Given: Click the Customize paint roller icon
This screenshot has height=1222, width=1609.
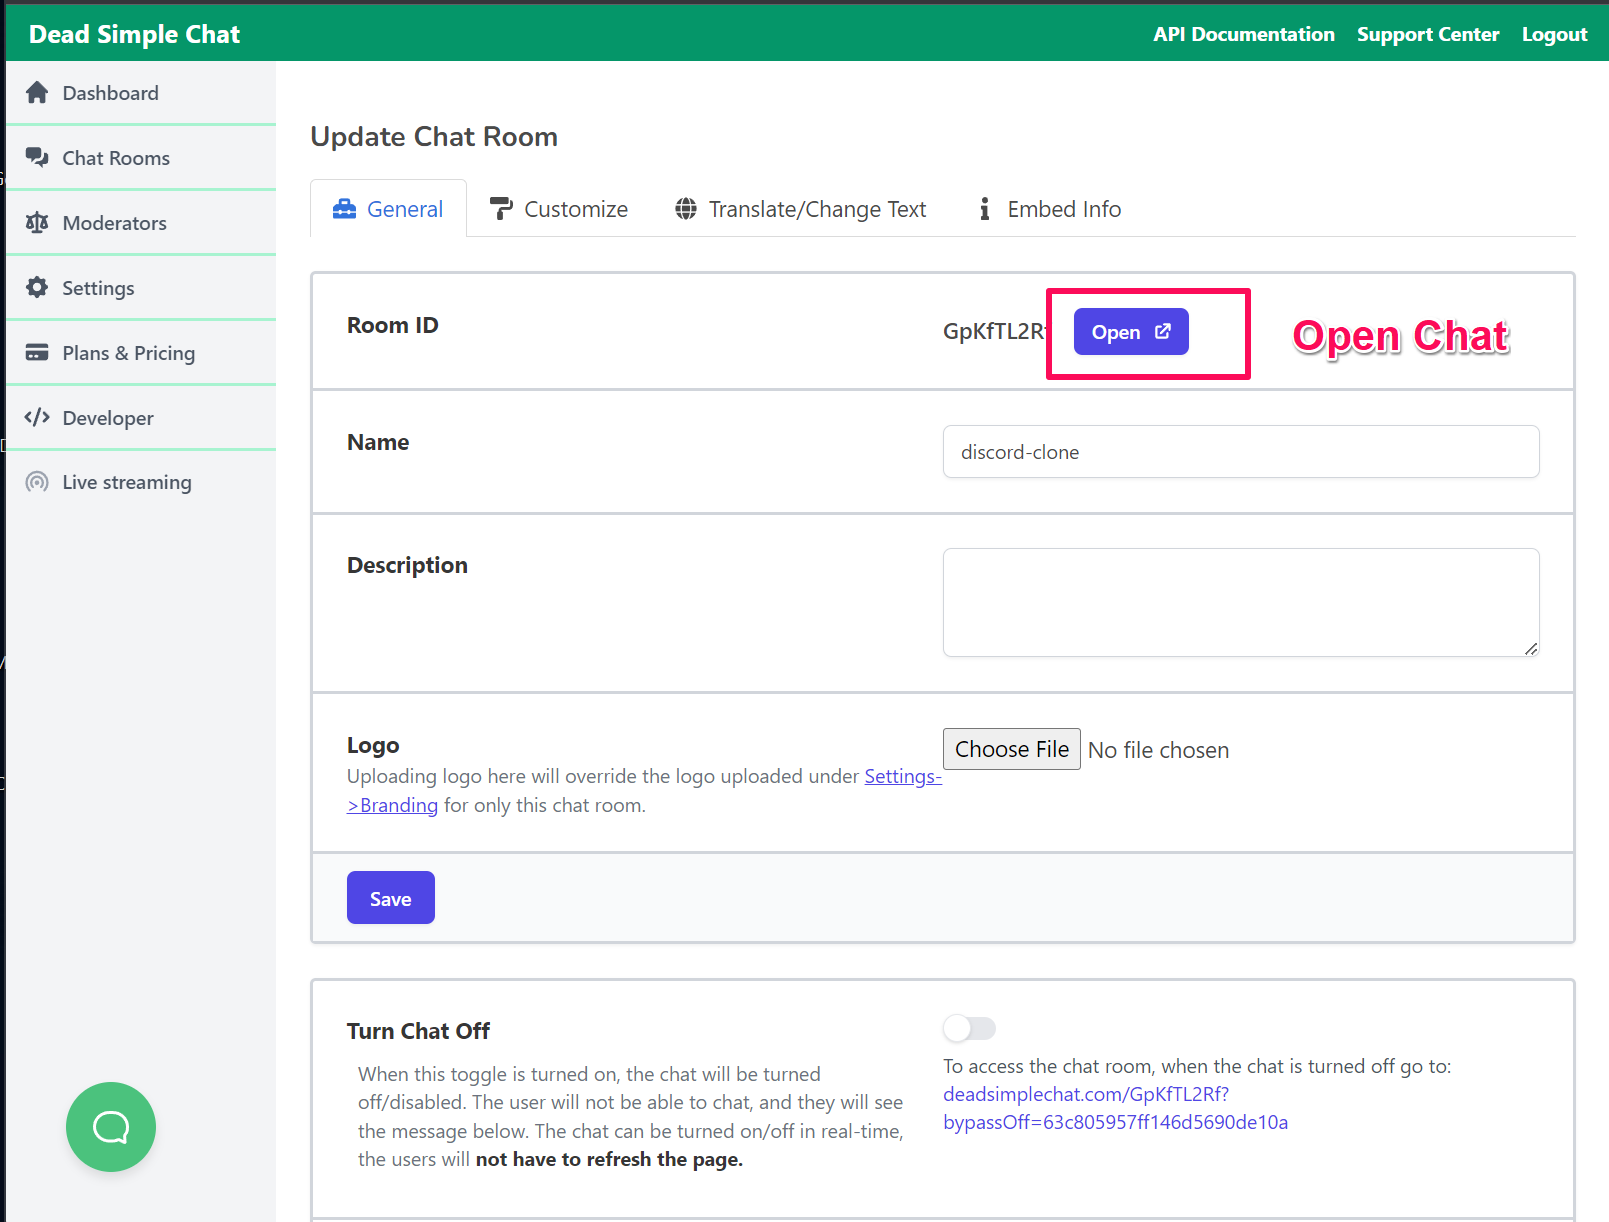Looking at the screenshot, I should pyautogui.click(x=501, y=209).
